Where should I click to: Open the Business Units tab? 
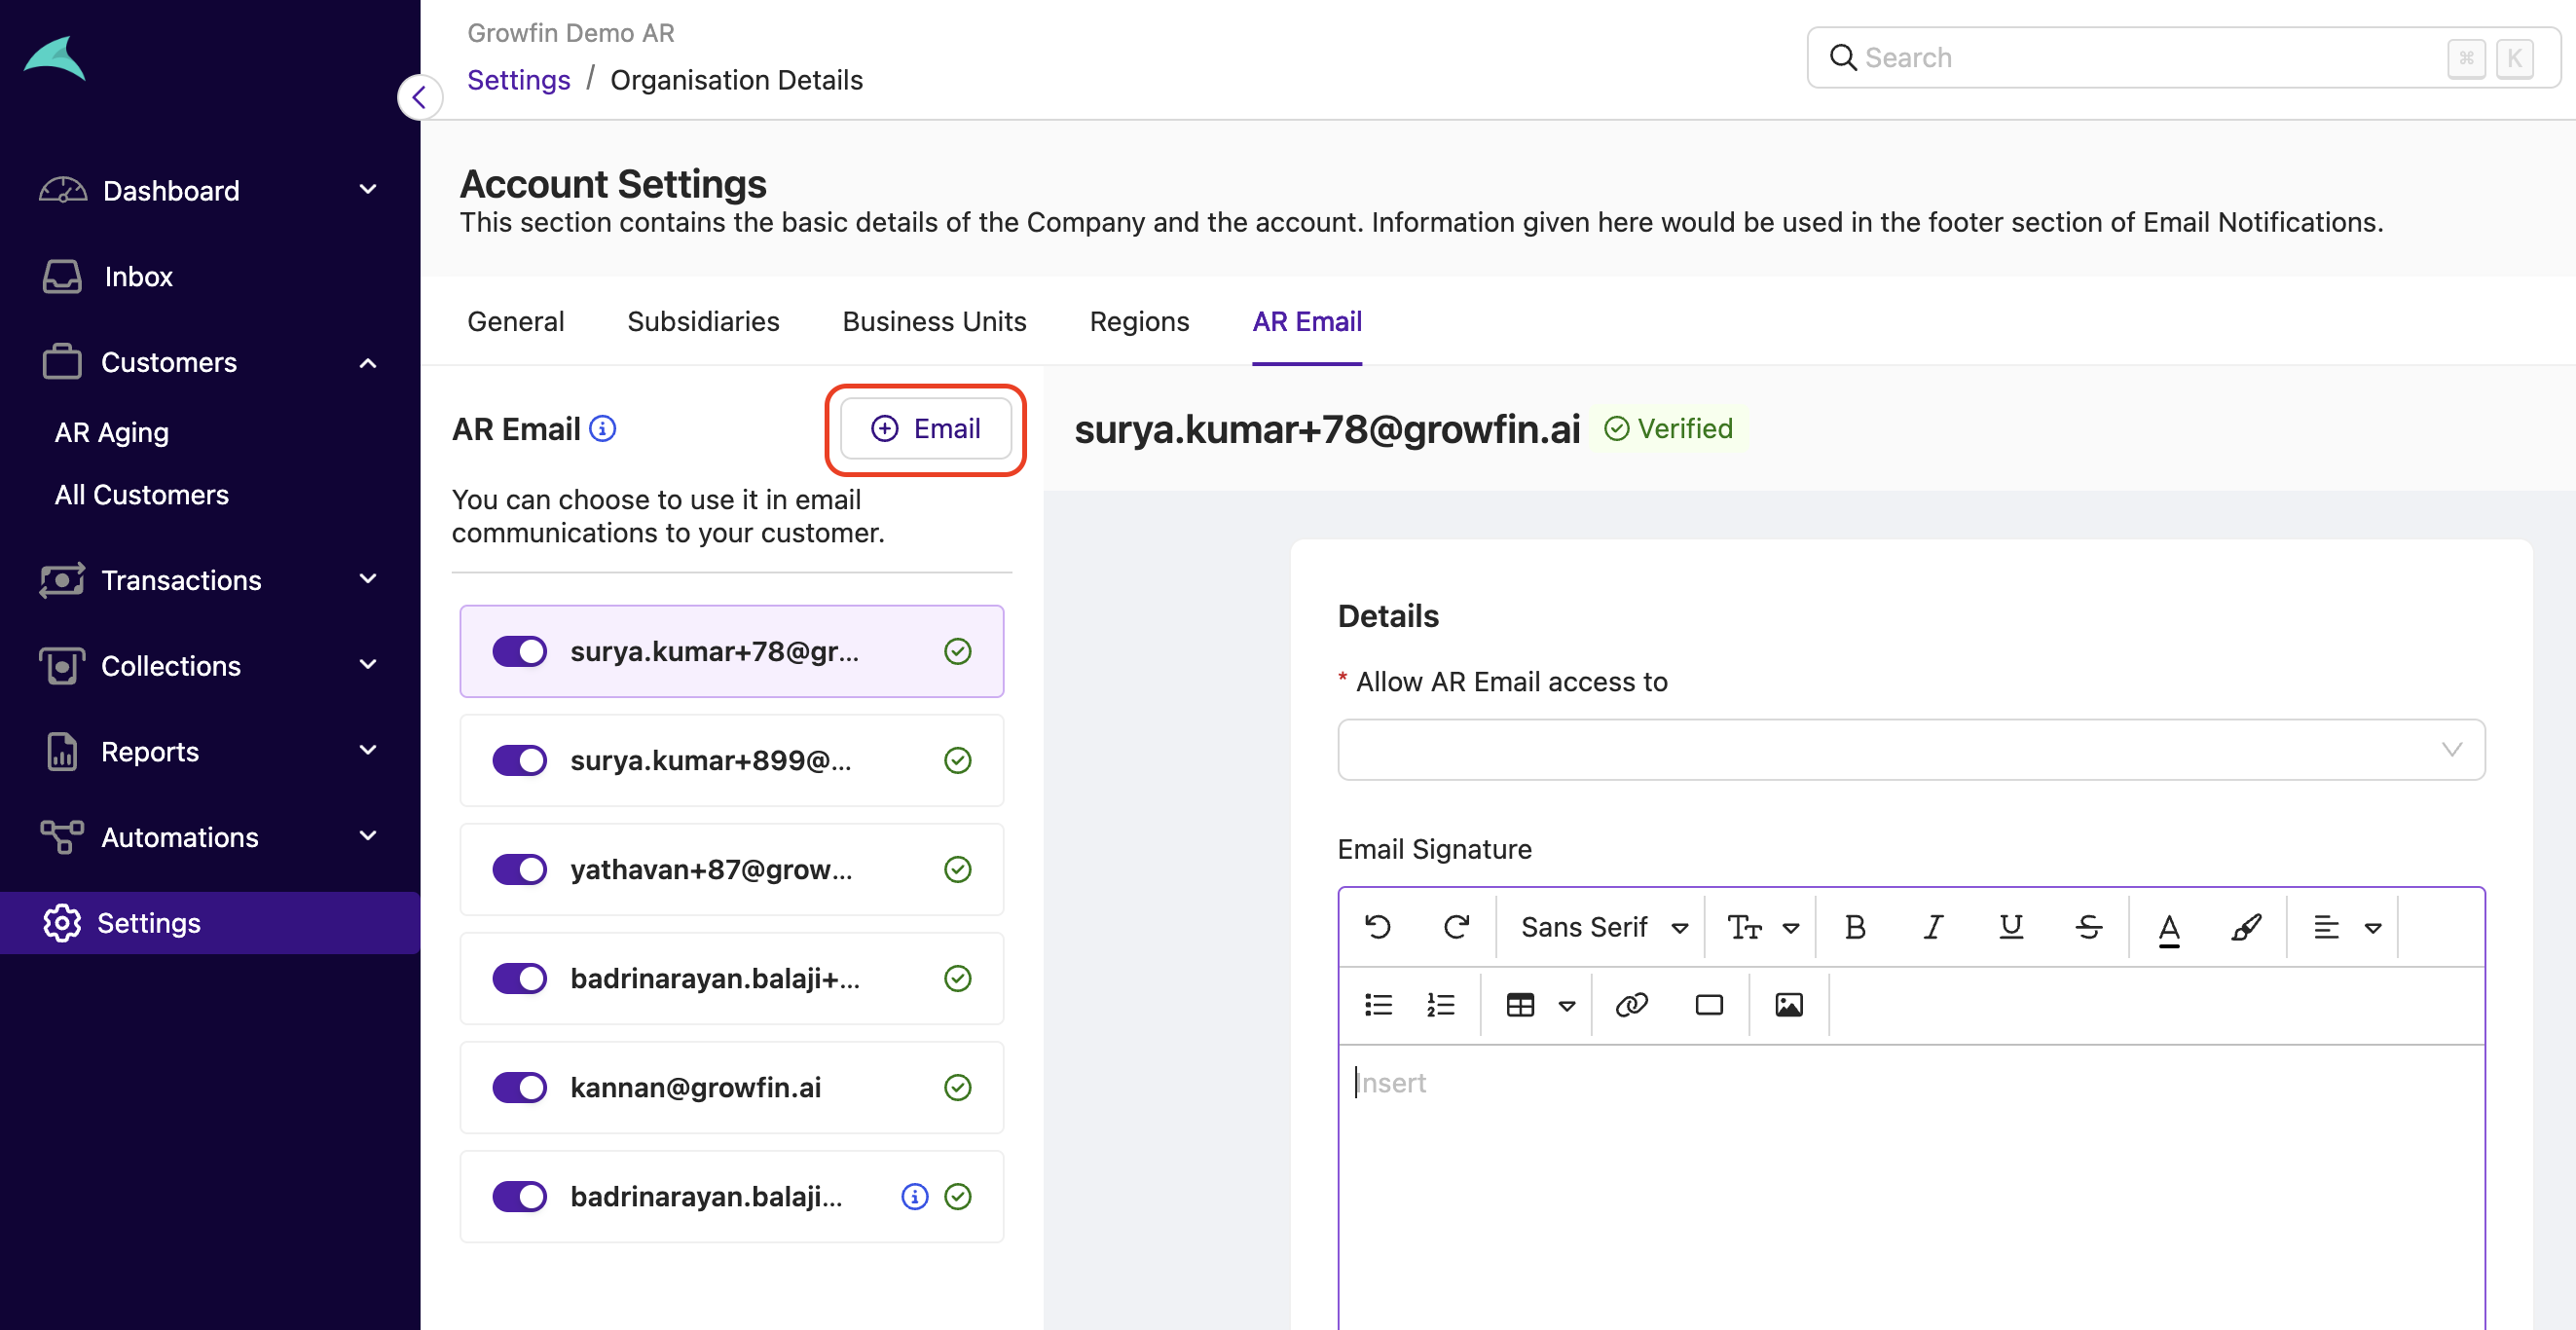point(934,321)
